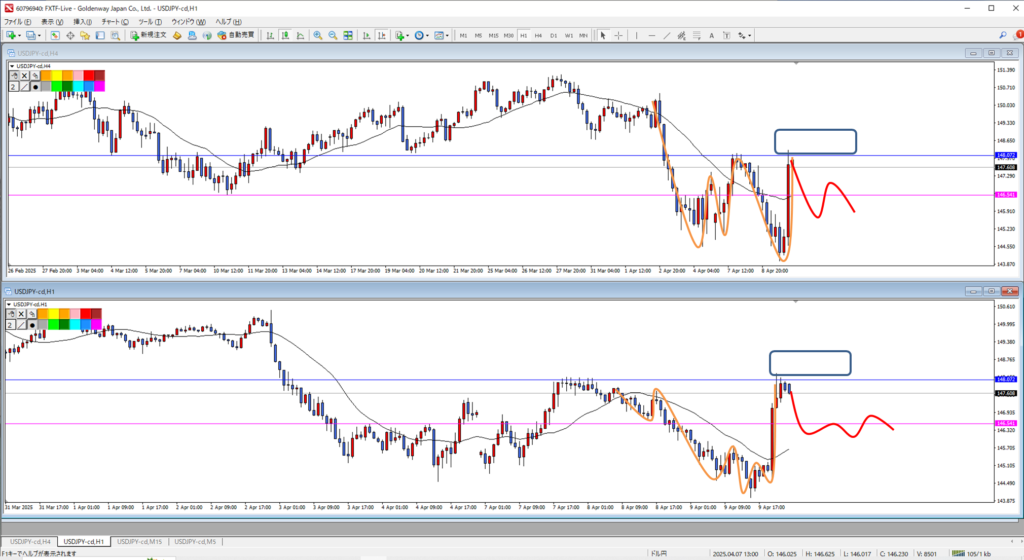Collapse the USDJPY-cd,H4 palette triangle
Viewport: 1024px width, 560px height.
point(12,66)
